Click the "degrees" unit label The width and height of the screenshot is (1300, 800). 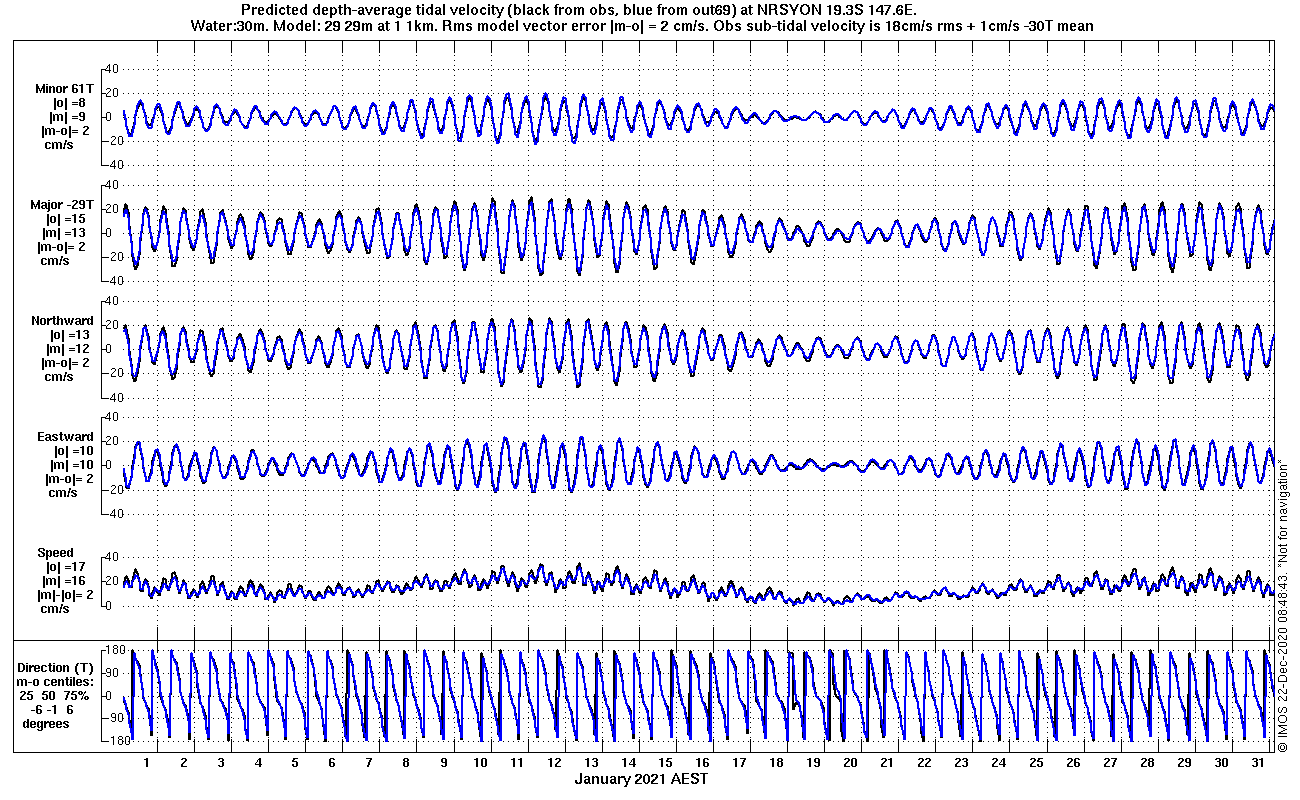click(46, 724)
